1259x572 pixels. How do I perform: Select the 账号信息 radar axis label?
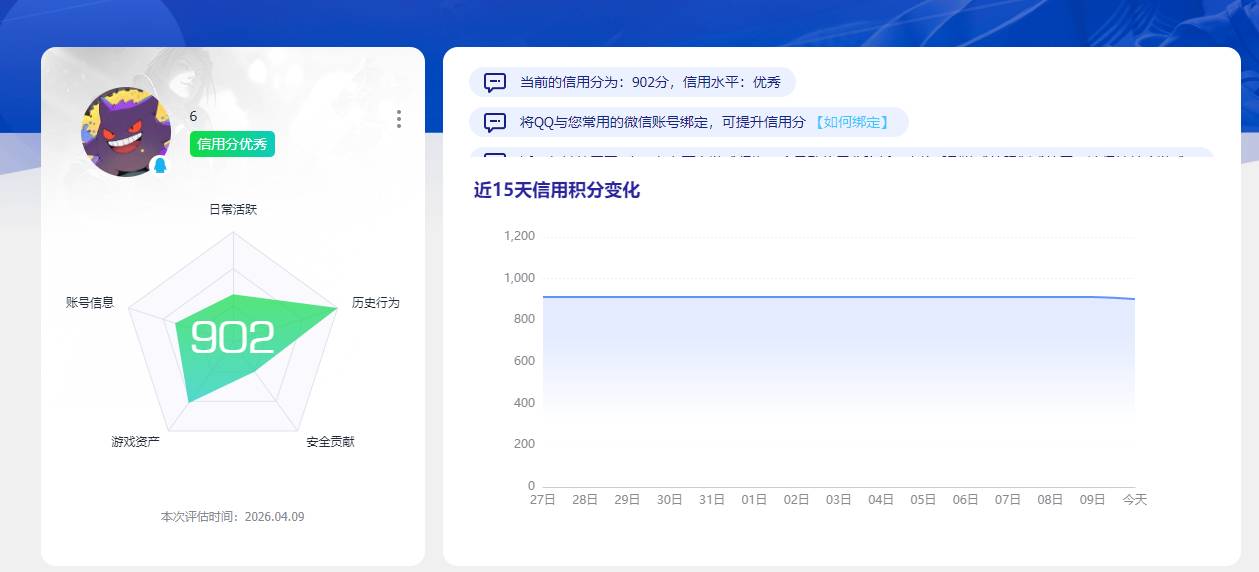(x=90, y=302)
